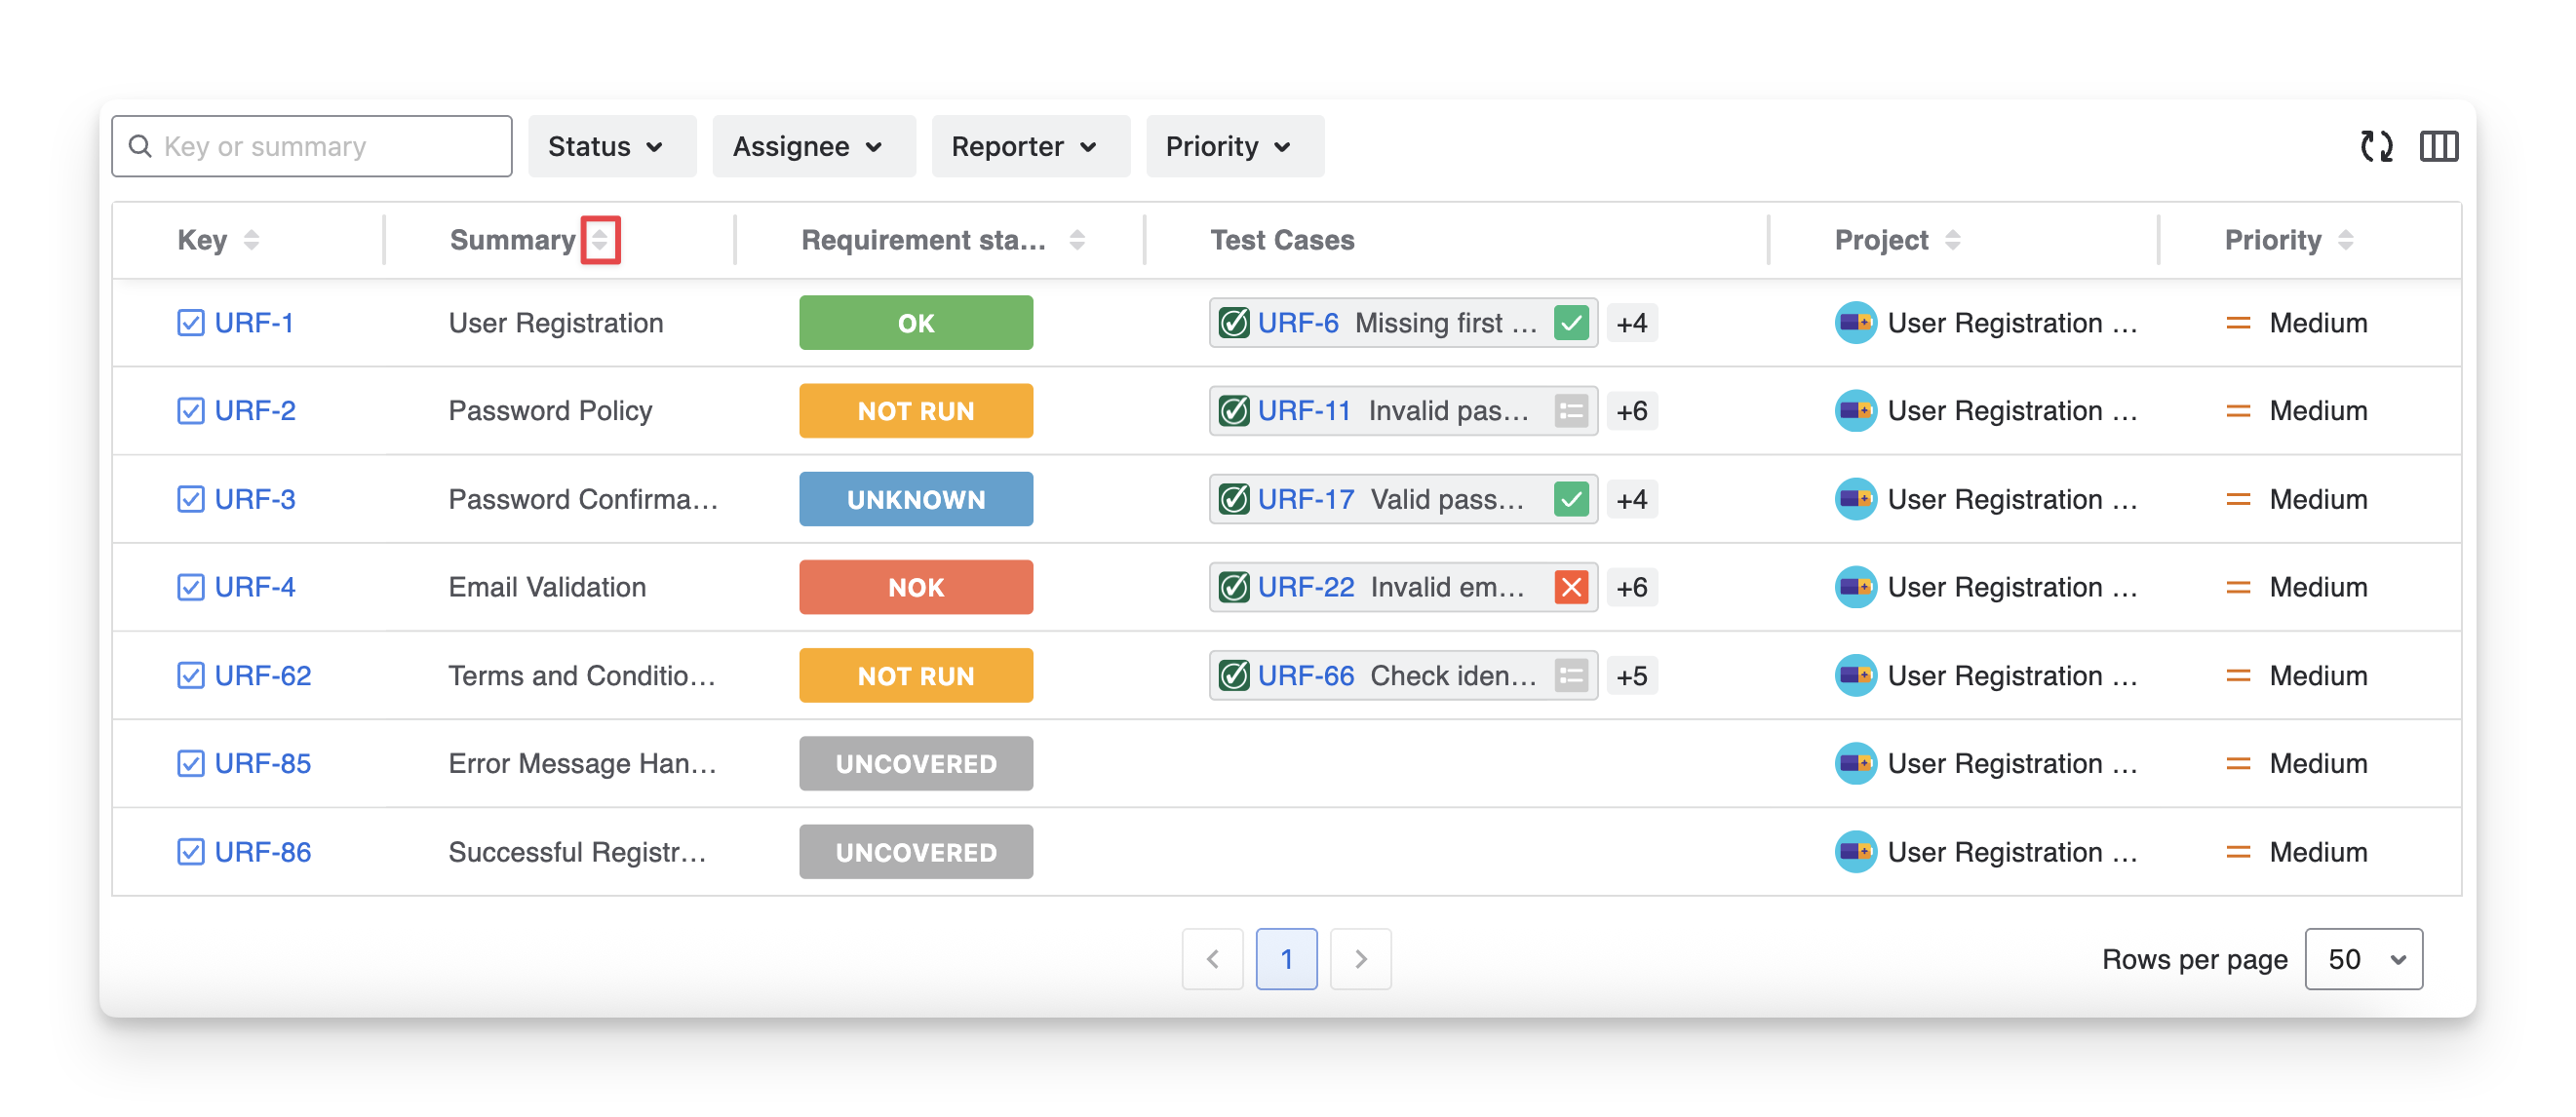Image resolution: width=2576 pixels, height=1117 pixels.
Task: Open the Rows per page selector
Action: (x=2363, y=959)
